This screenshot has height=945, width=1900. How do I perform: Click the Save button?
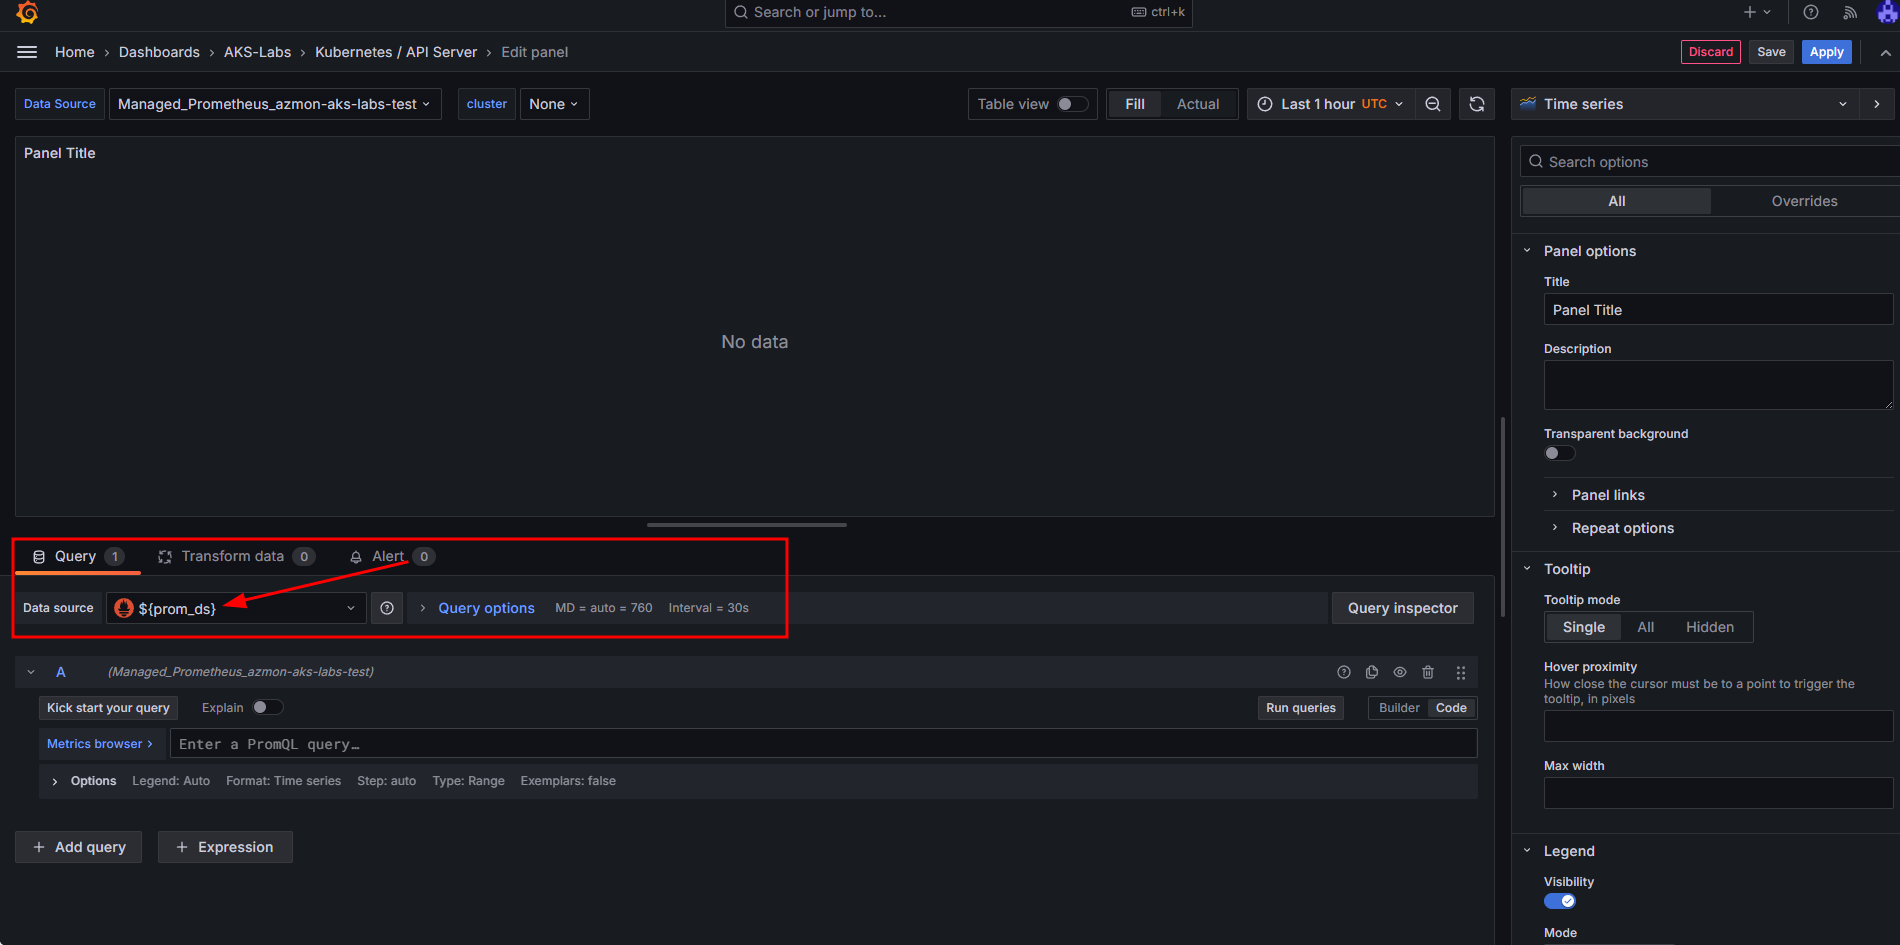tap(1771, 52)
